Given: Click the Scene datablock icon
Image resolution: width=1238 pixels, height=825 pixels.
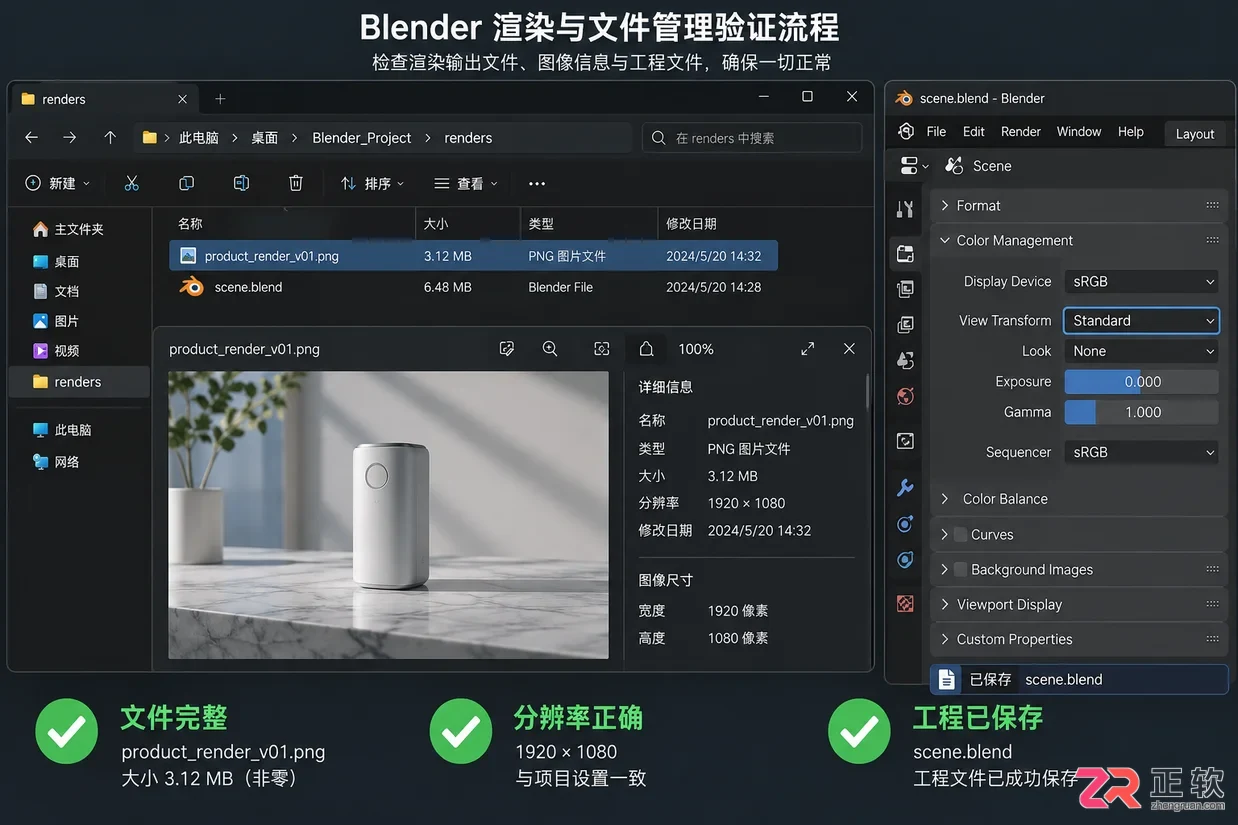Looking at the screenshot, I should point(954,166).
